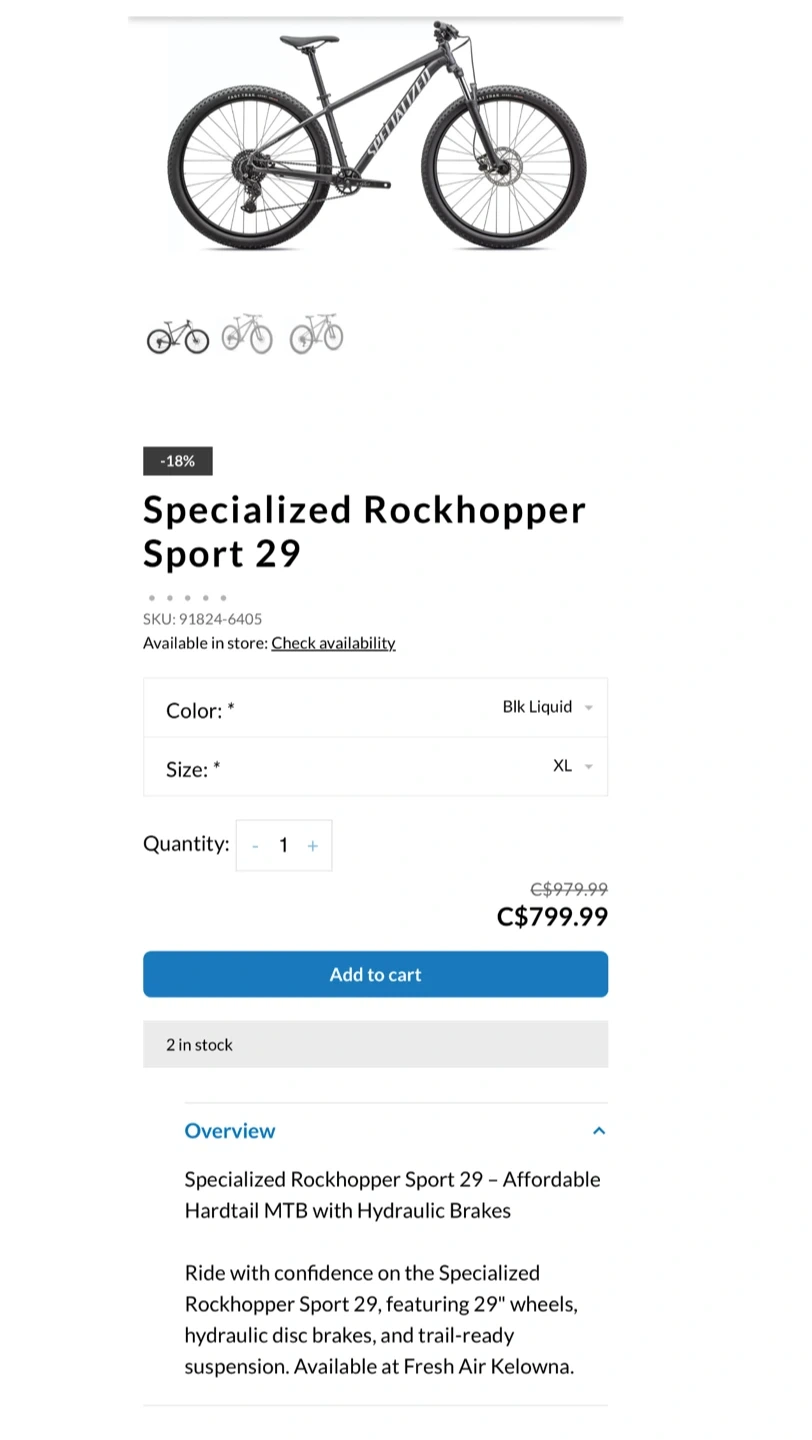This screenshot has height=1440, width=812.
Task: Open the XL size dropdown
Action: 572,766
